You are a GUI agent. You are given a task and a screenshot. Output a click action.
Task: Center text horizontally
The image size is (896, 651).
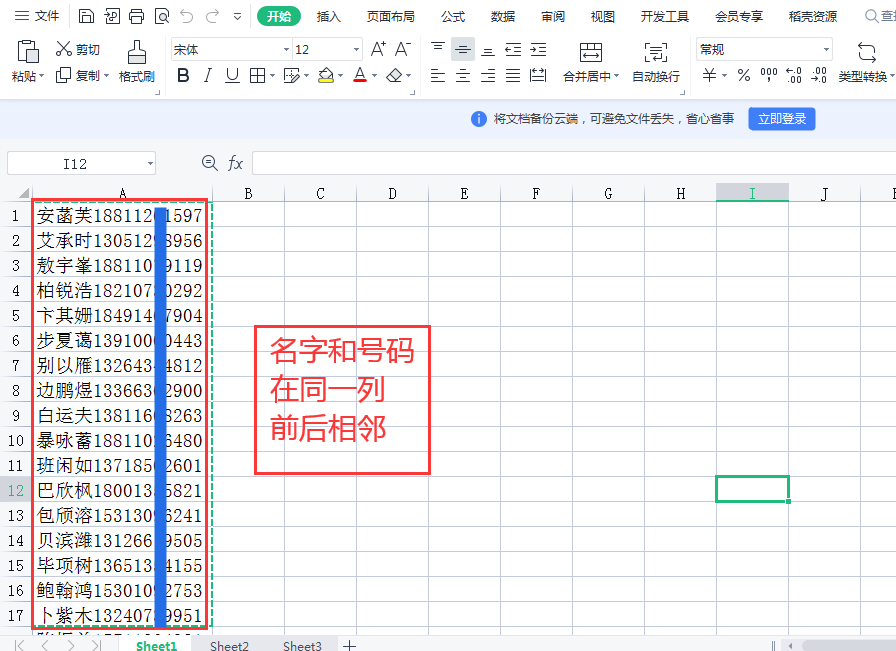click(x=463, y=75)
